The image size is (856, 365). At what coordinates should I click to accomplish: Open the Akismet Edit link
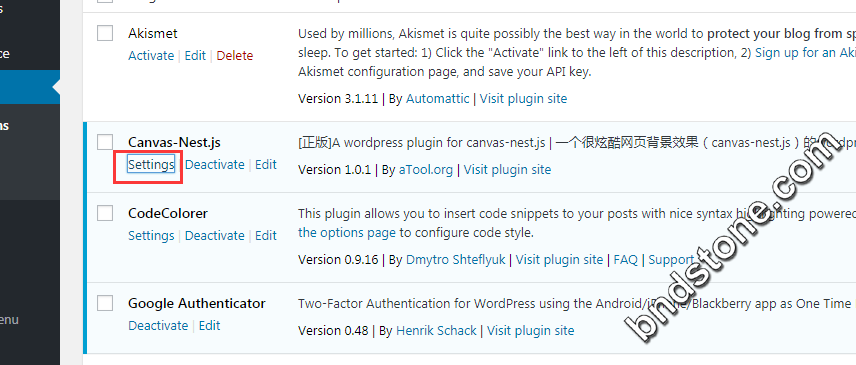tap(195, 56)
